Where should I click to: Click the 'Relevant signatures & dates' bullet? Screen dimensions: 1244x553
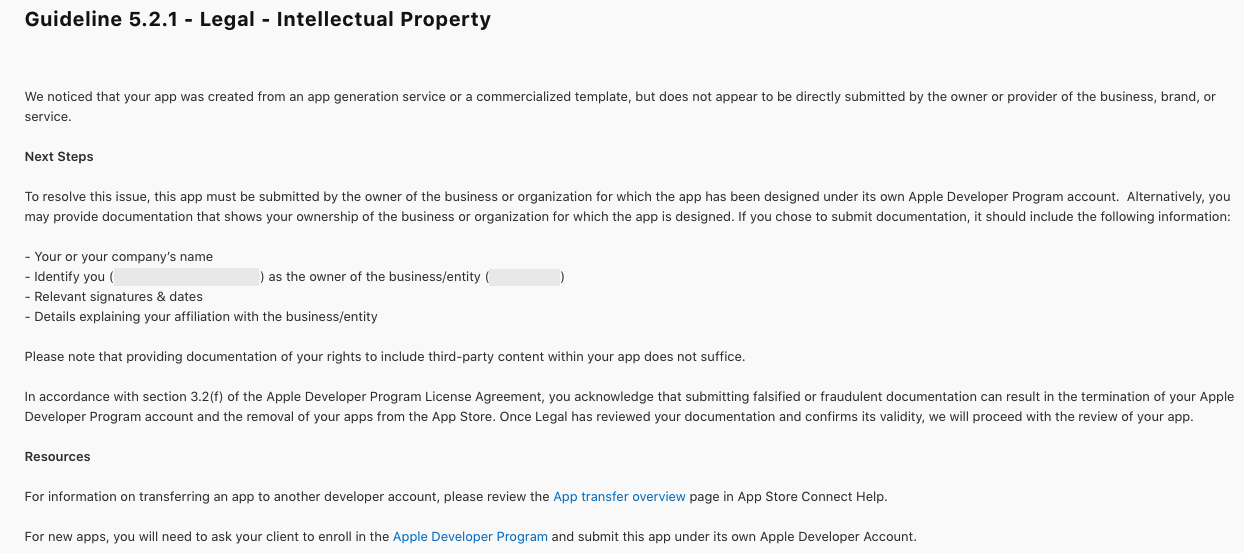[x=114, y=296]
